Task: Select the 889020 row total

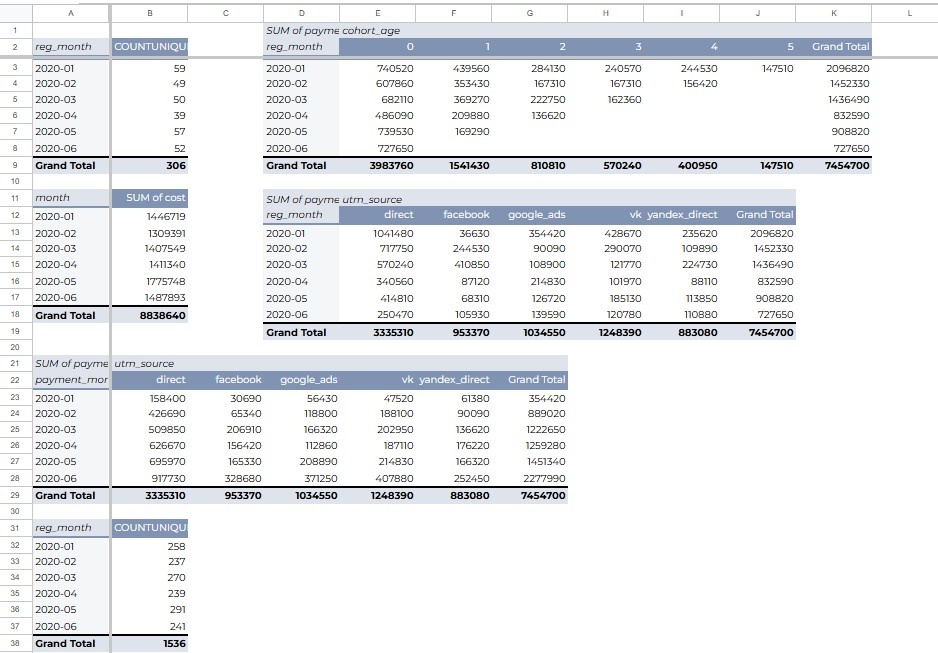Action: click(x=529, y=413)
